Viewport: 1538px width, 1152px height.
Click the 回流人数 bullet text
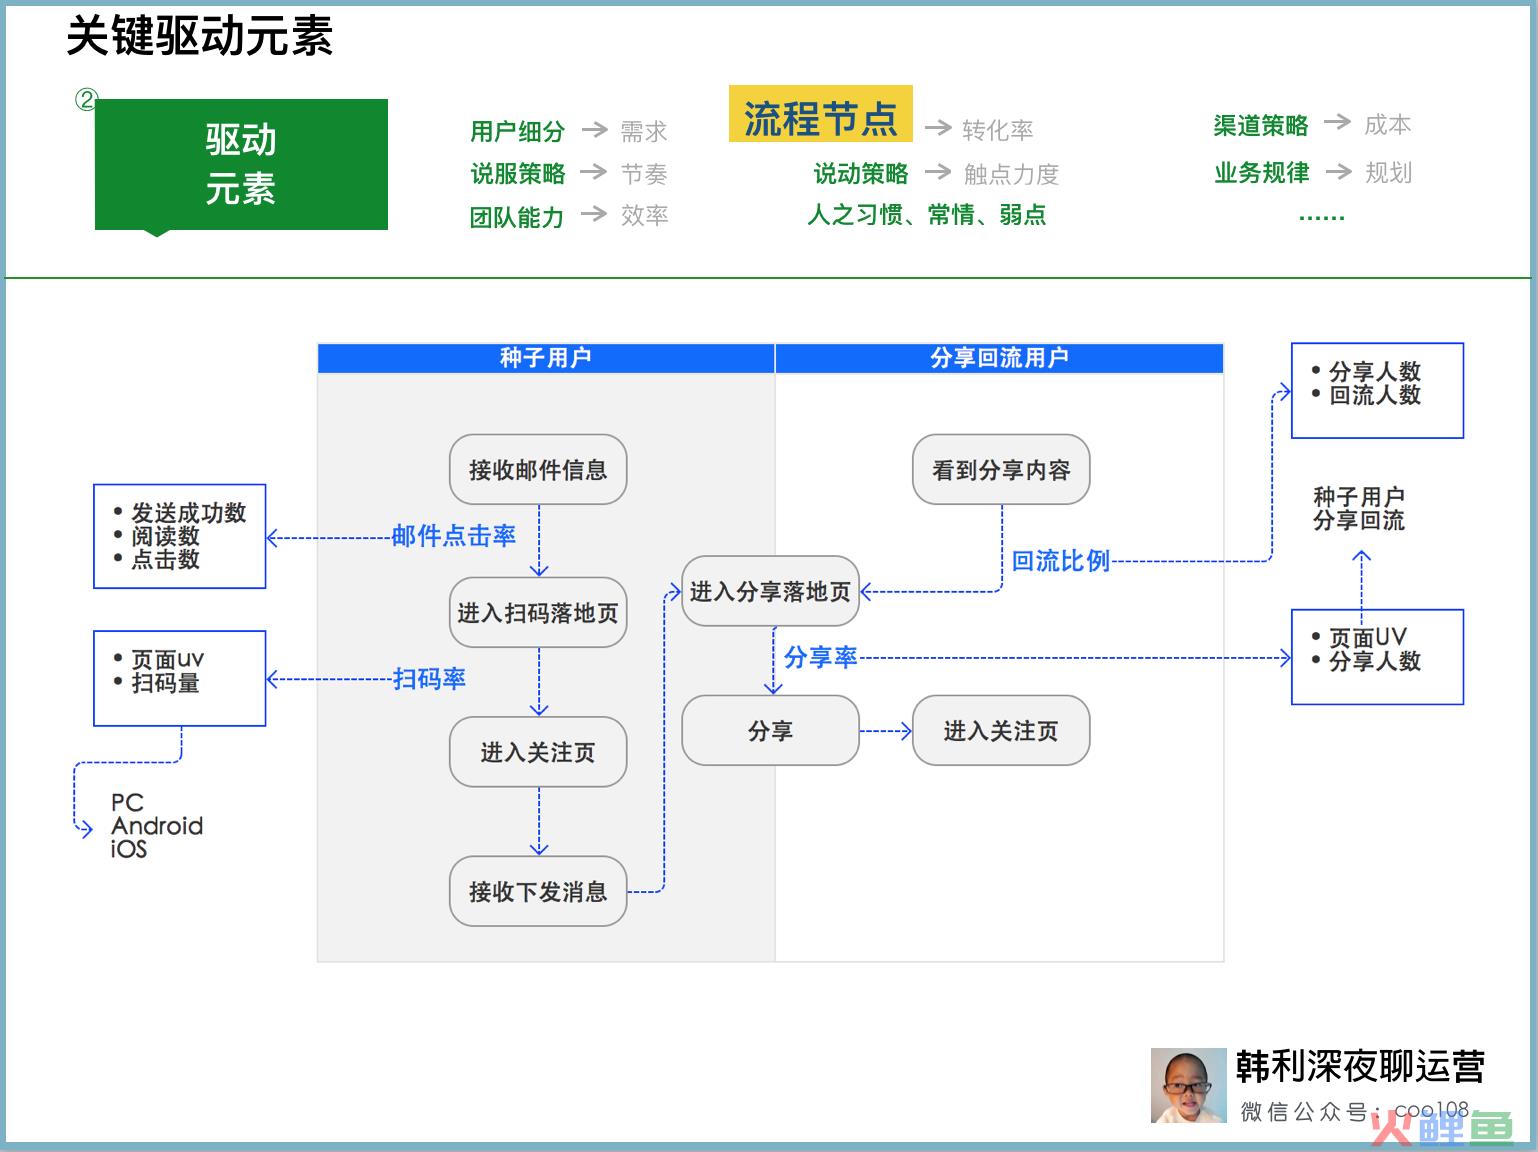coord(1375,395)
